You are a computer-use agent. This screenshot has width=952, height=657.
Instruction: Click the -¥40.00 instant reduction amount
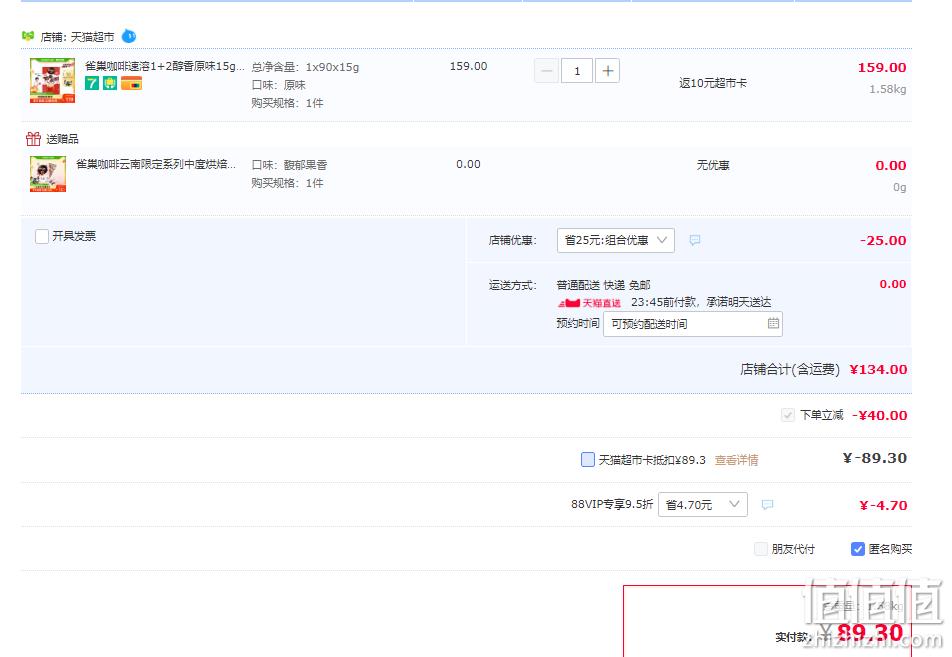pos(880,416)
